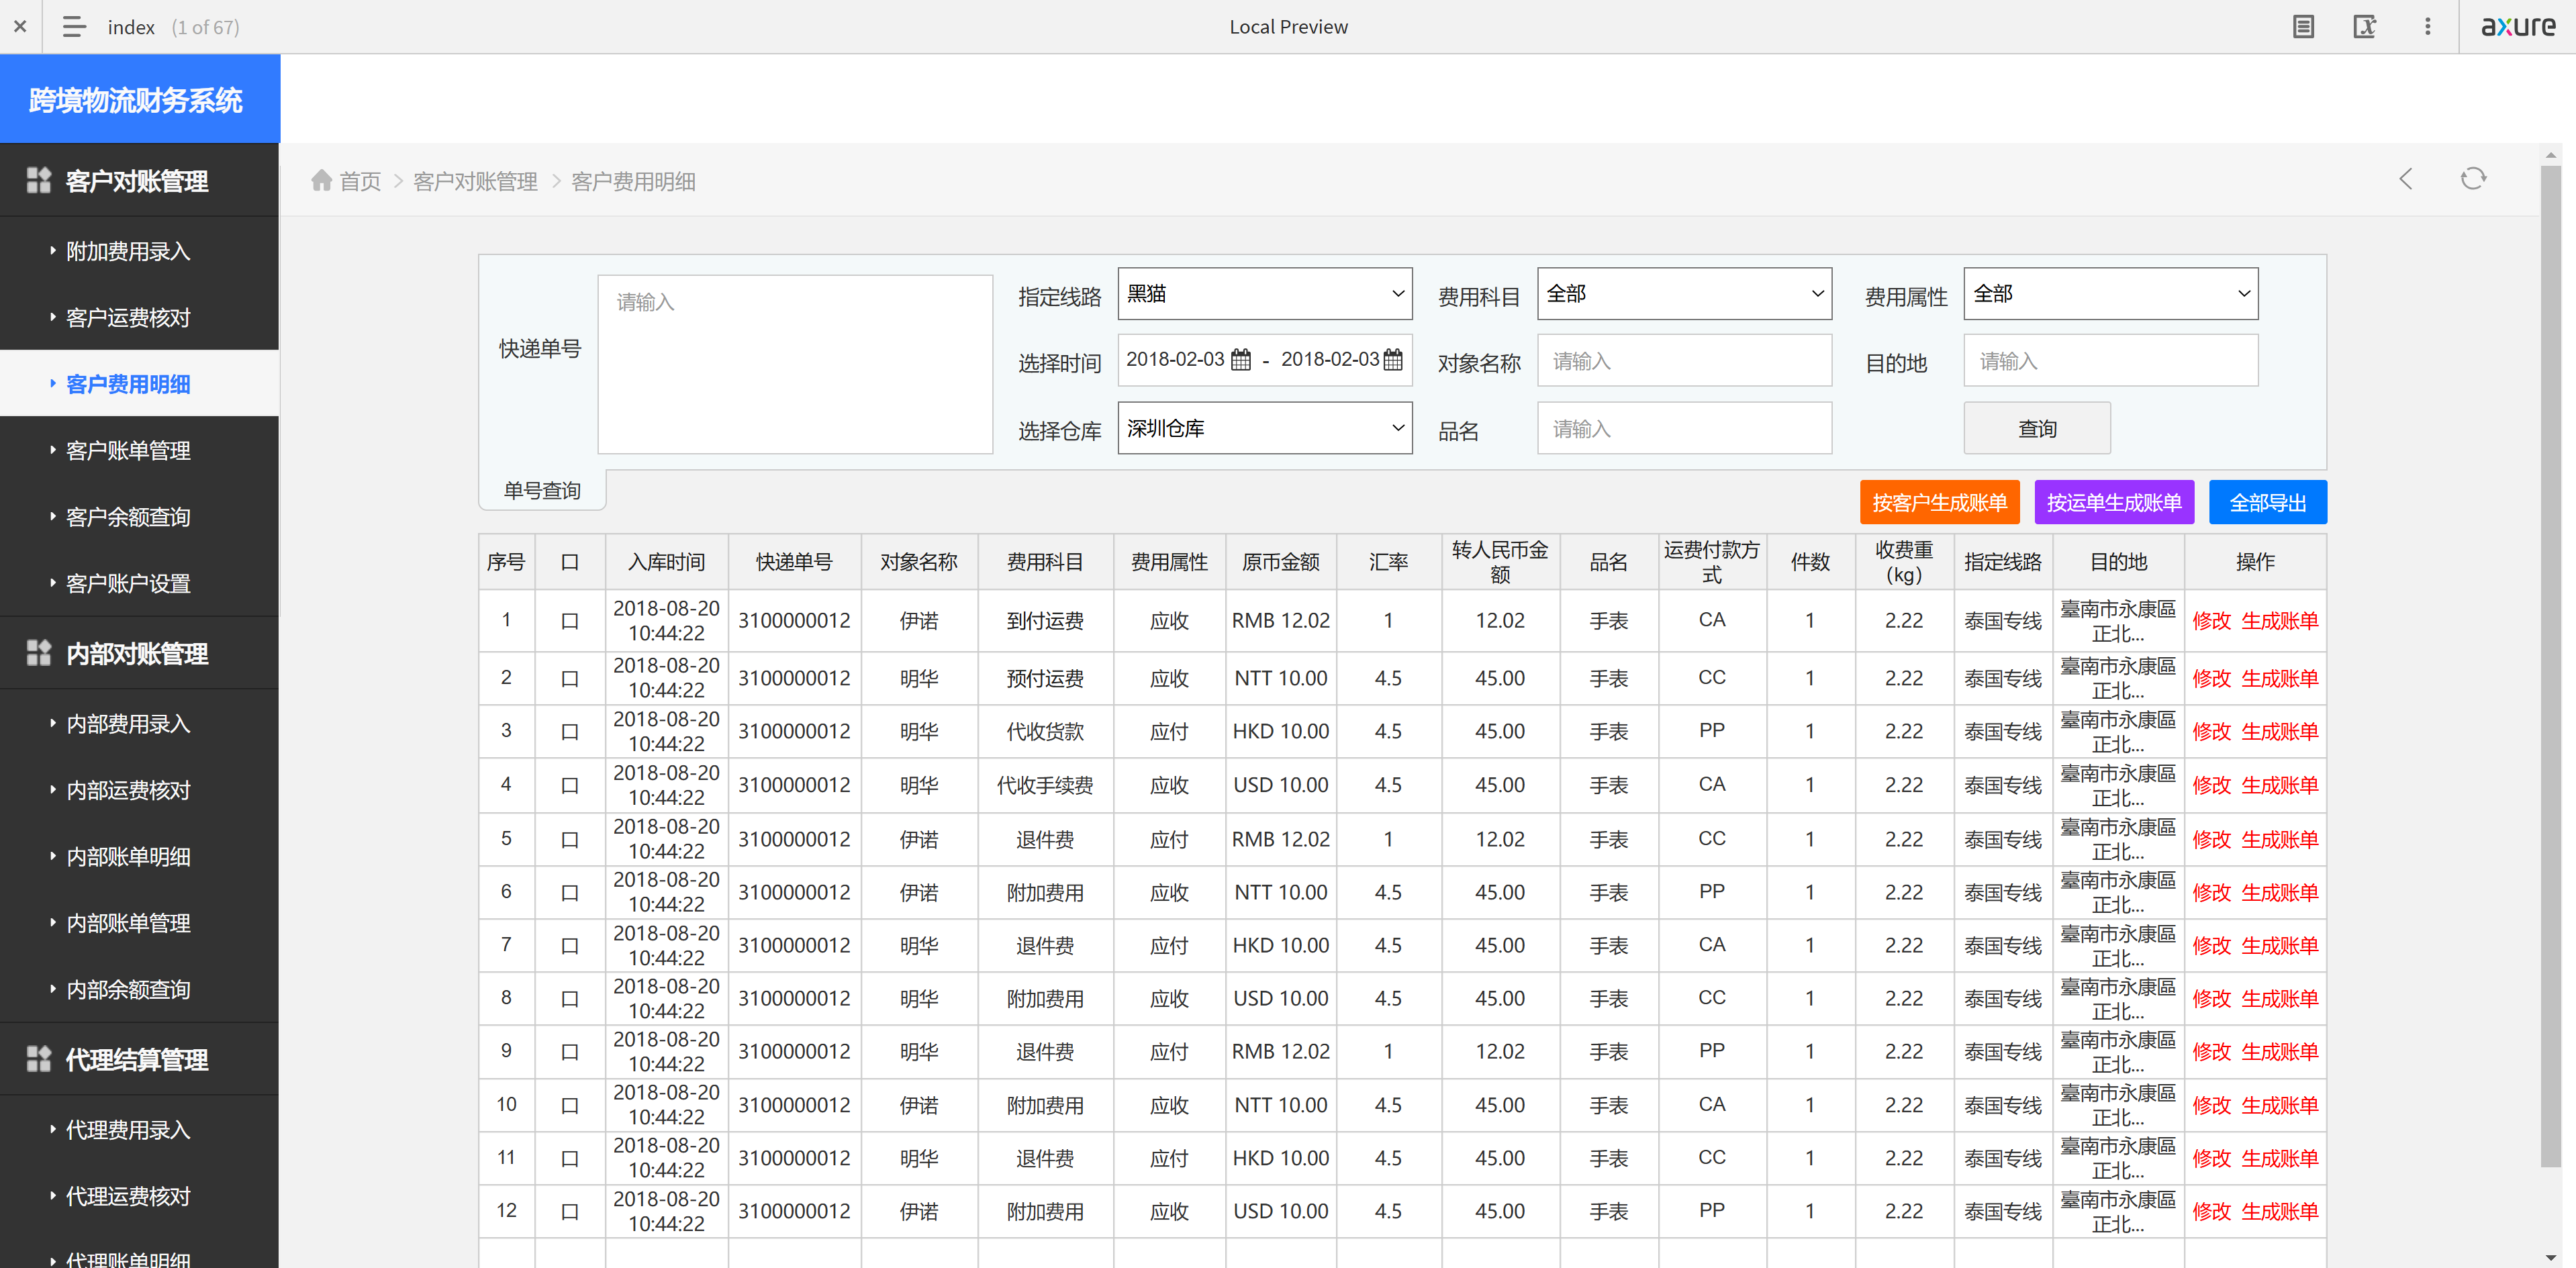The width and height of the screenshot is (2576, 1268).
Task: Check the checkbox for row 1
Action: click(x=569, y=621)
